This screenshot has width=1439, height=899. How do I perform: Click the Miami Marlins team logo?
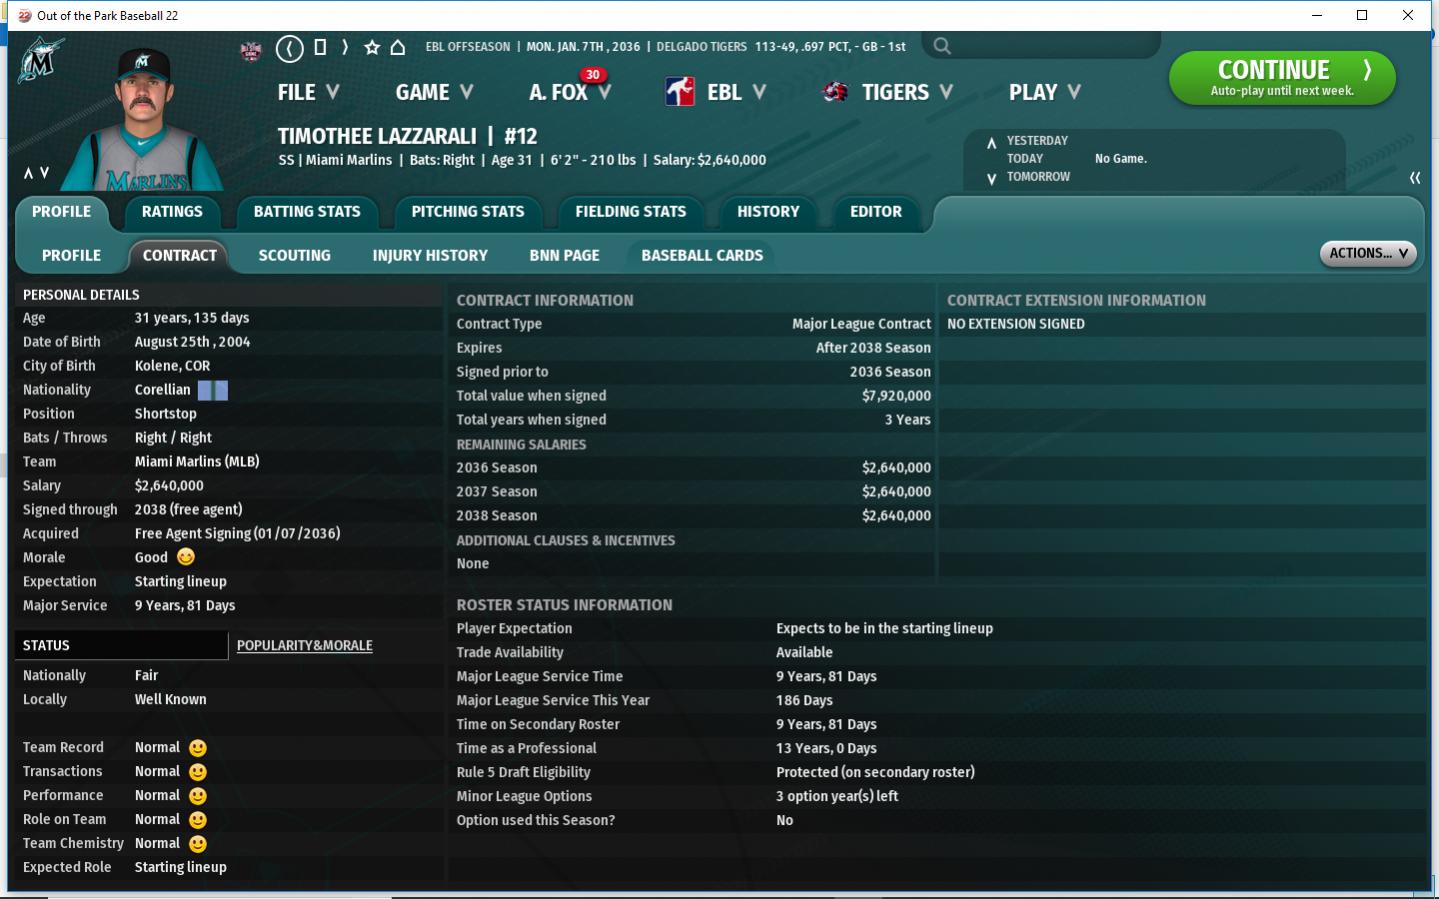pyautogui.click(x=41, y=62)
